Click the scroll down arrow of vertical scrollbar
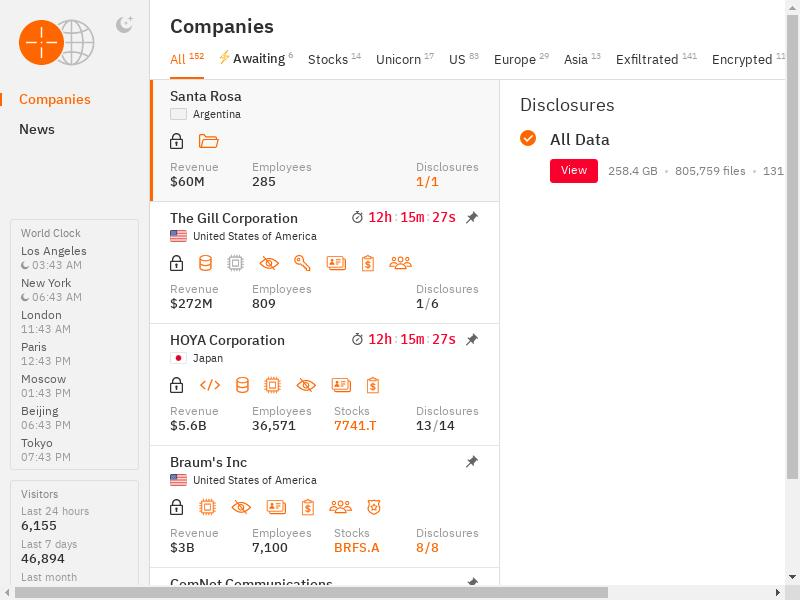This screenshot has width=800, height=600. 792,577
